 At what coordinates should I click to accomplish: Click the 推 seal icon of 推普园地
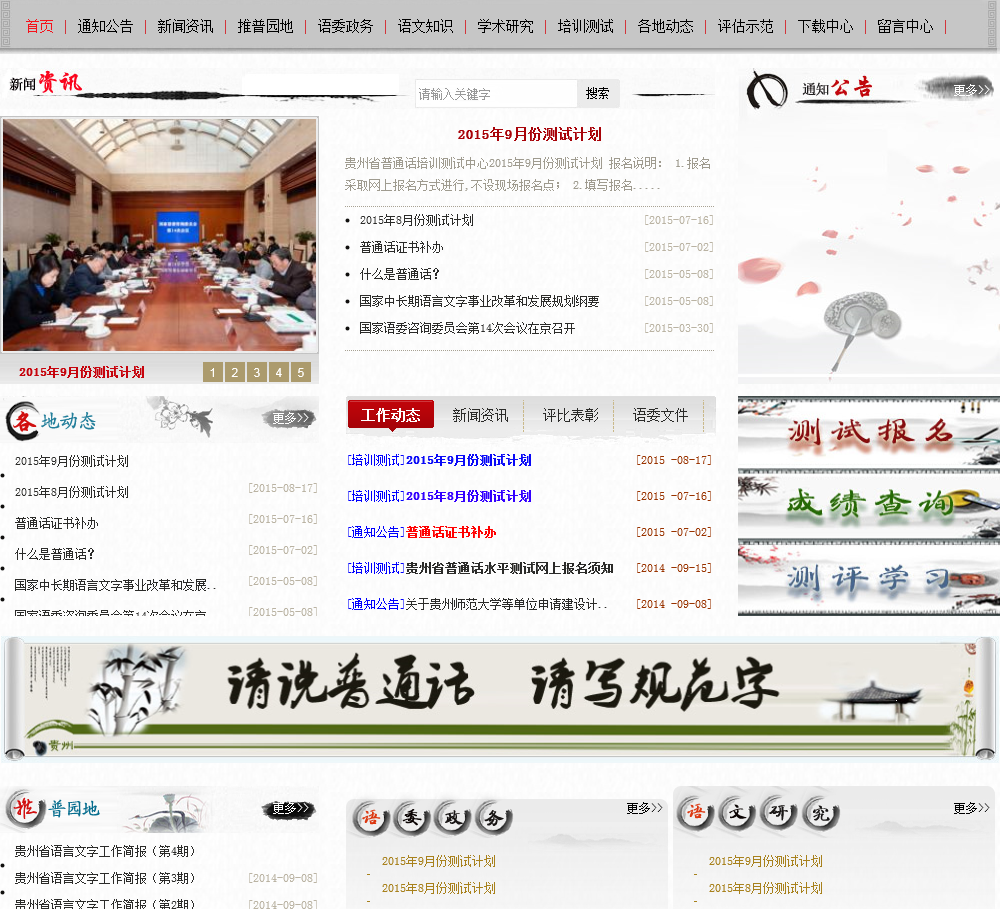(x=26, y=809)
